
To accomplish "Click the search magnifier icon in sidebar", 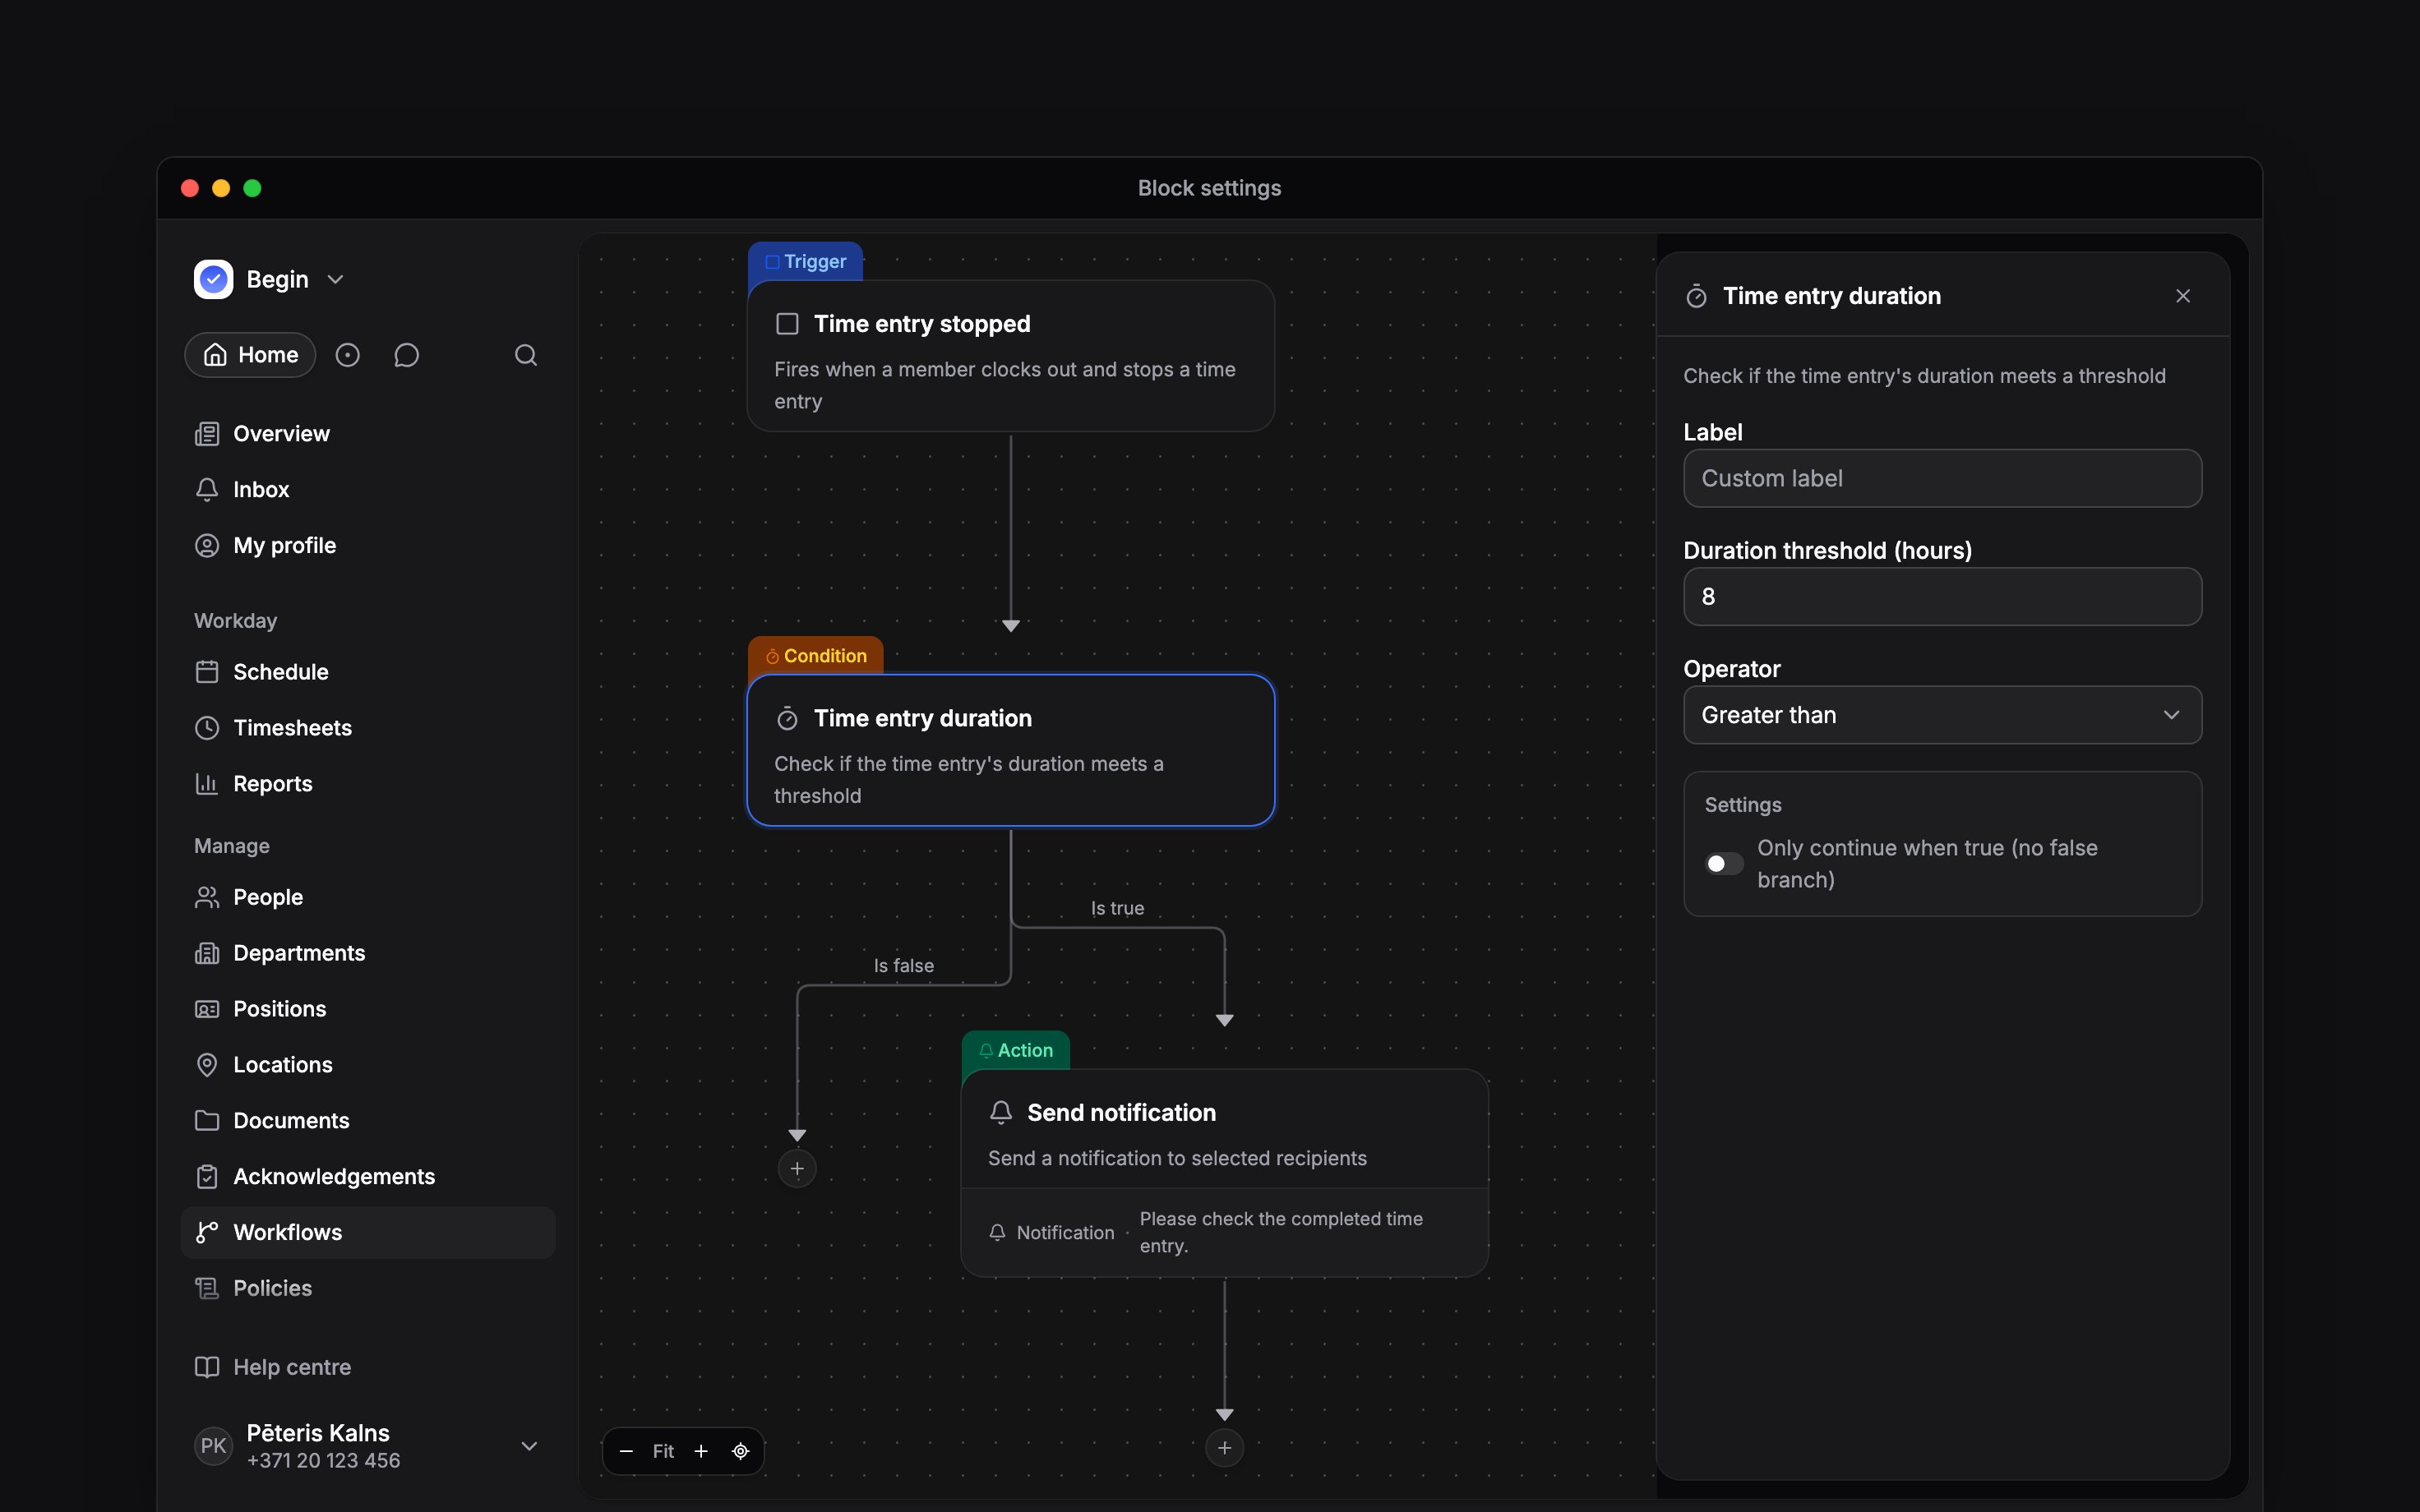I will tap(526, 355).
